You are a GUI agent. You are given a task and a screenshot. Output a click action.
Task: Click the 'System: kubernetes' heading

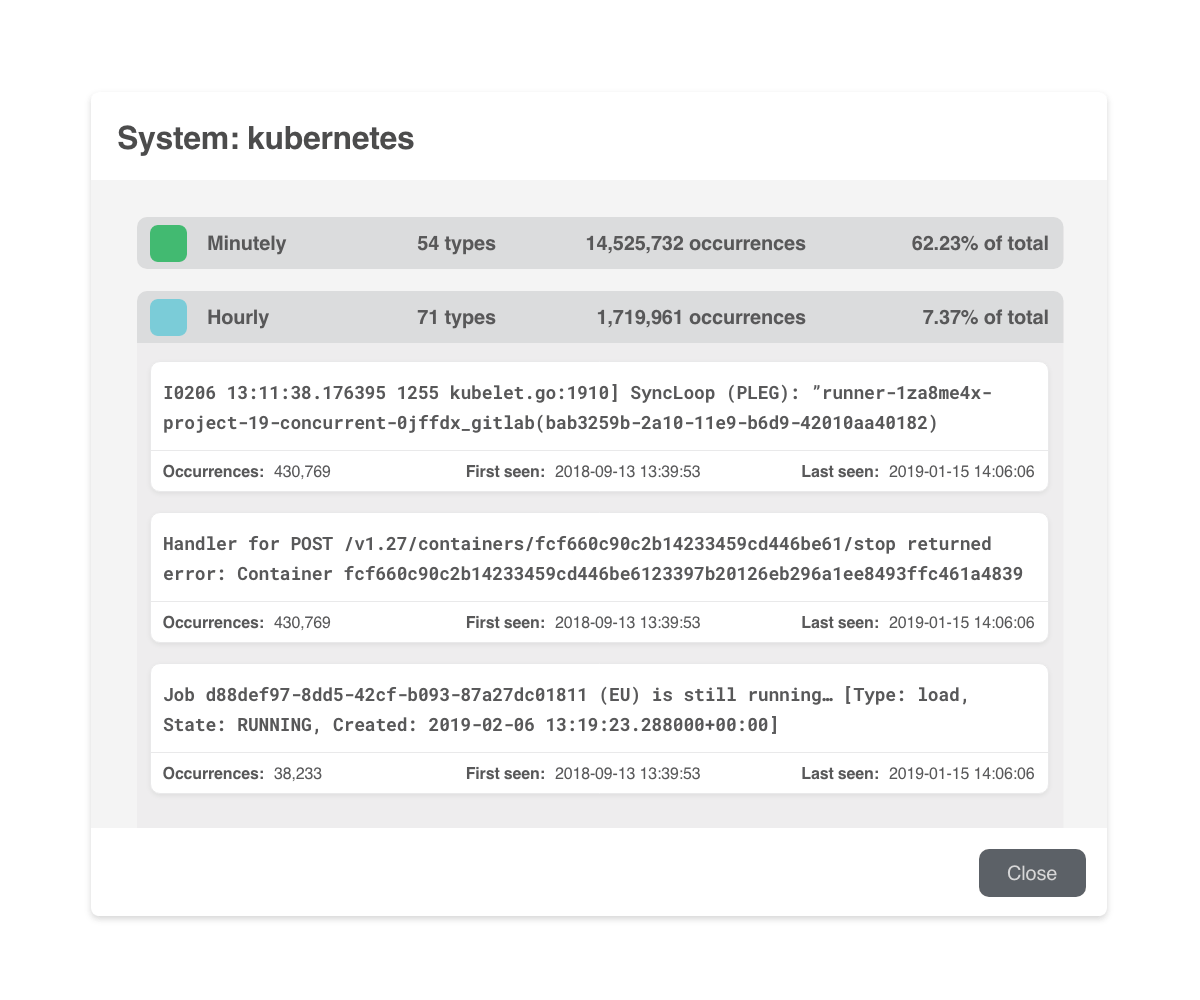pos(266,138)
